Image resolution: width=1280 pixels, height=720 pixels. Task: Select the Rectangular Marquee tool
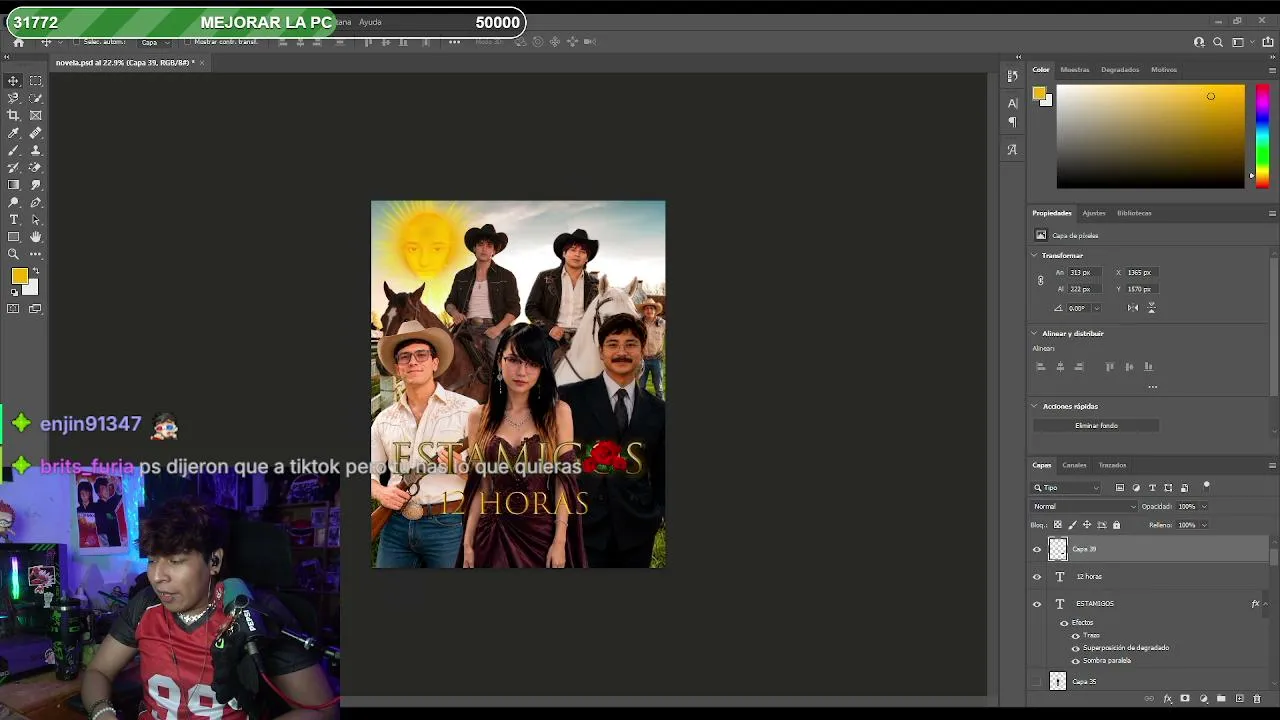[x=36, y=81]
